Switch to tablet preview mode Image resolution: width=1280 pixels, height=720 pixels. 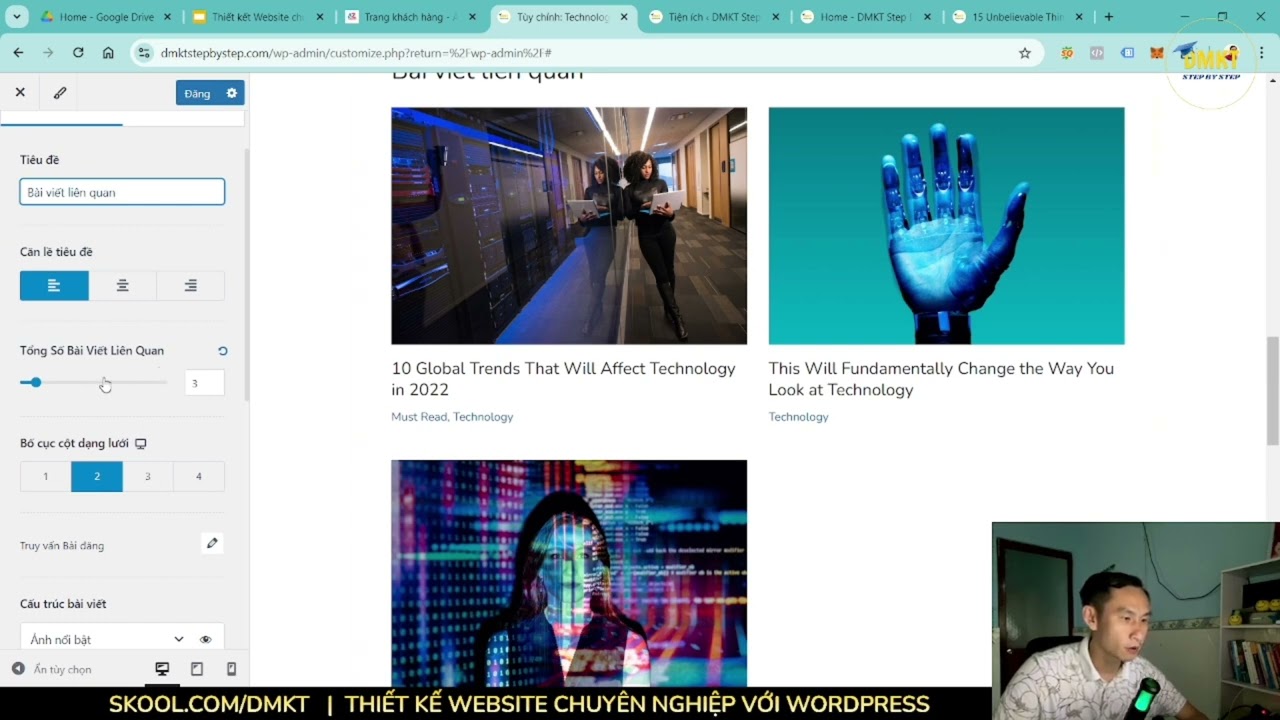click(x=197, y=669)
